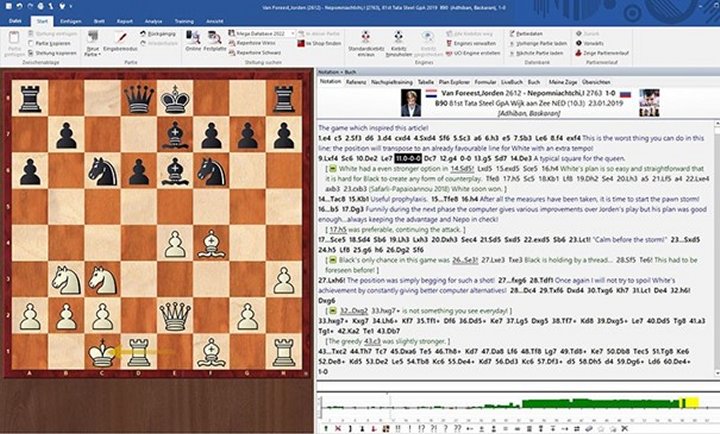The image size is (720, 434).
Task: Click highlighted move 11.0-0-0 in notation
Action: tap(408, 158)
